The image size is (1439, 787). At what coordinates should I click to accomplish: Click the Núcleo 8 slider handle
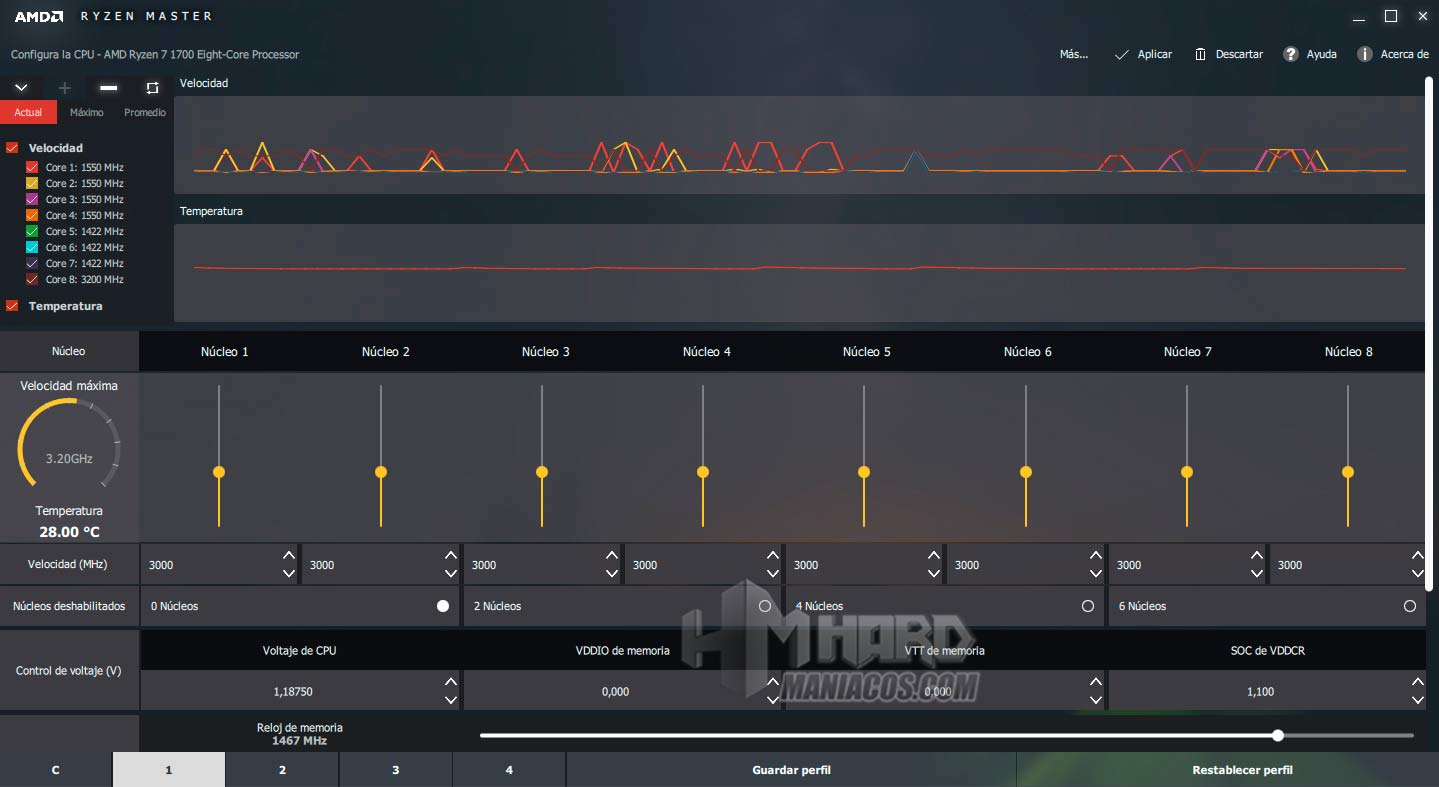click(1348, 472)
